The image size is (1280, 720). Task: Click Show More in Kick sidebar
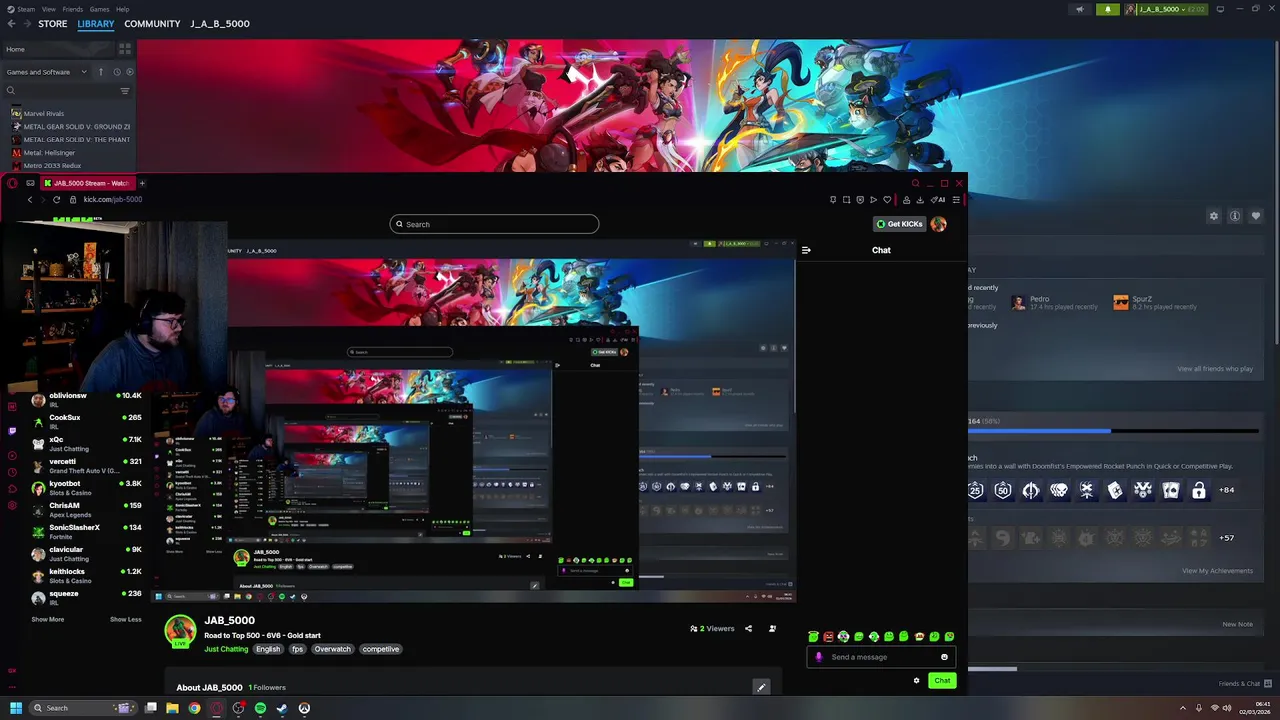47,619
